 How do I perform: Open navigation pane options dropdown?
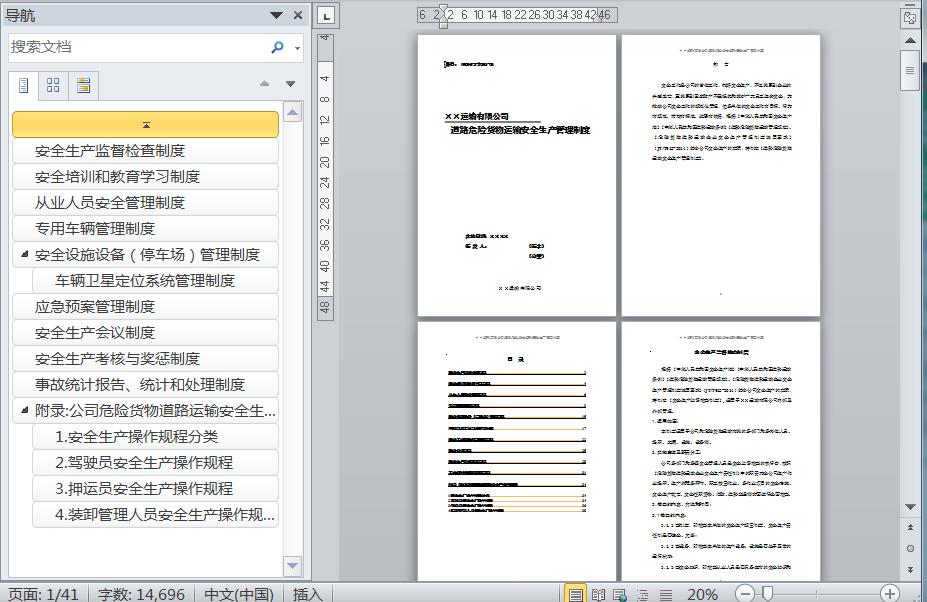coord(276,15)
